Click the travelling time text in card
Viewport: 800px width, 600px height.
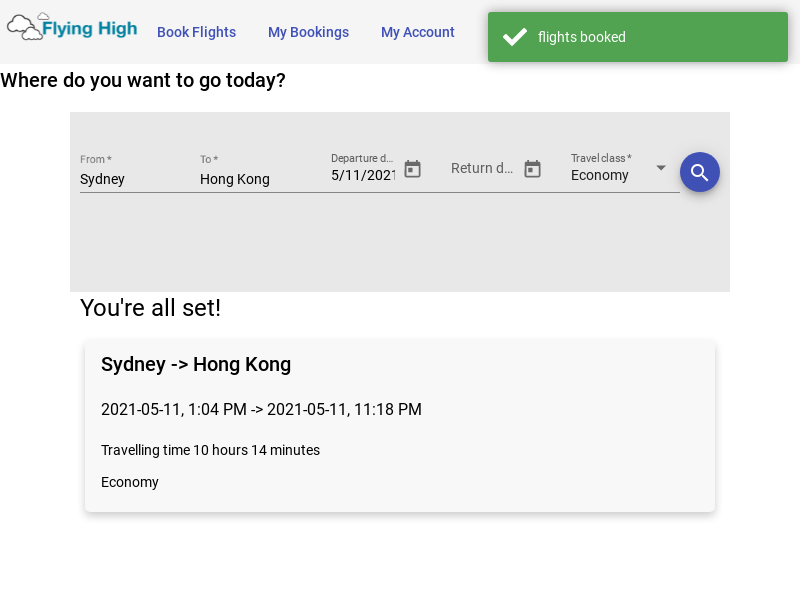[x=210, y=450]
